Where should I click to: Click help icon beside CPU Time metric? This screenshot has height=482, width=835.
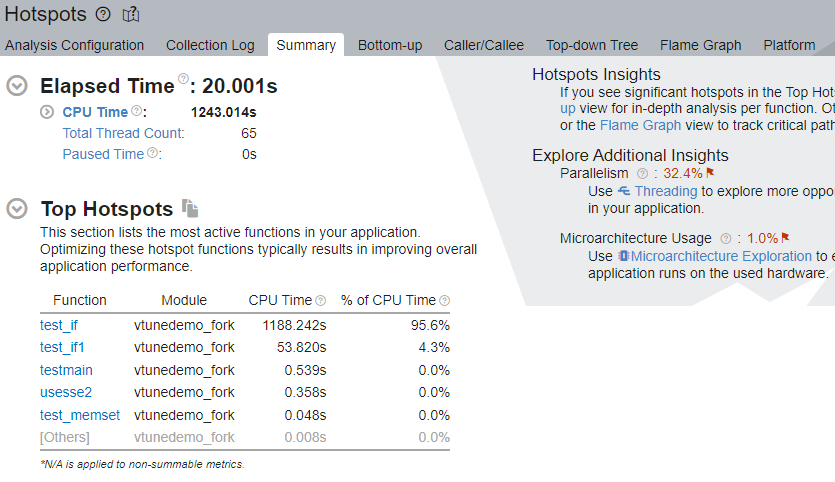pos(136,111)
